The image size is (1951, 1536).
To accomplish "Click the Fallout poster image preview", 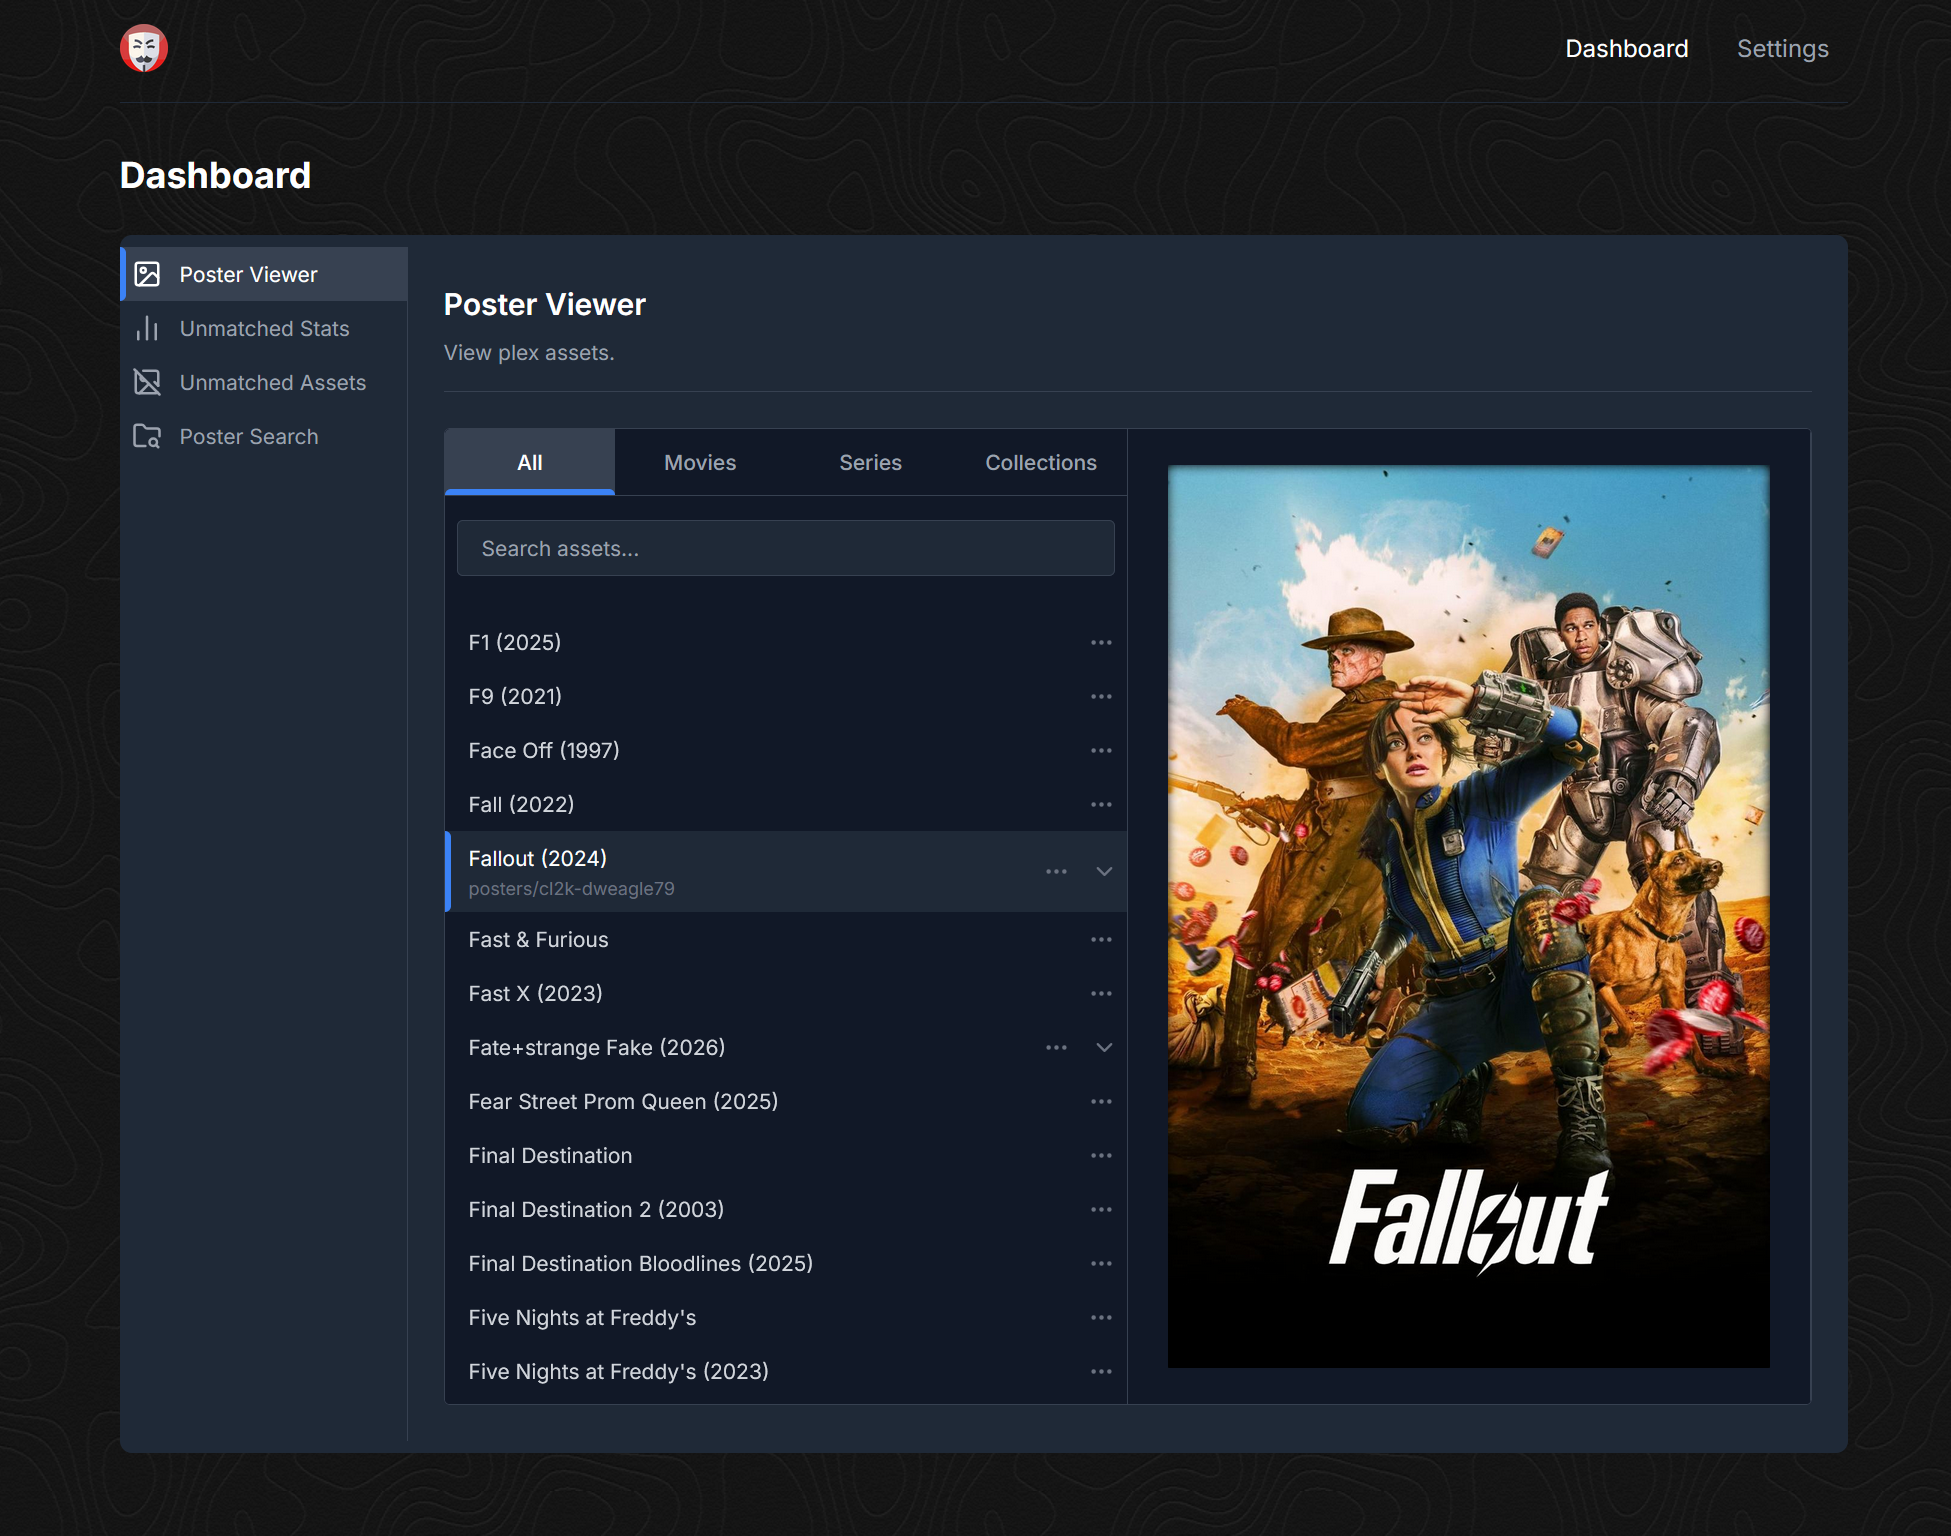I will tap(1468, 916).
